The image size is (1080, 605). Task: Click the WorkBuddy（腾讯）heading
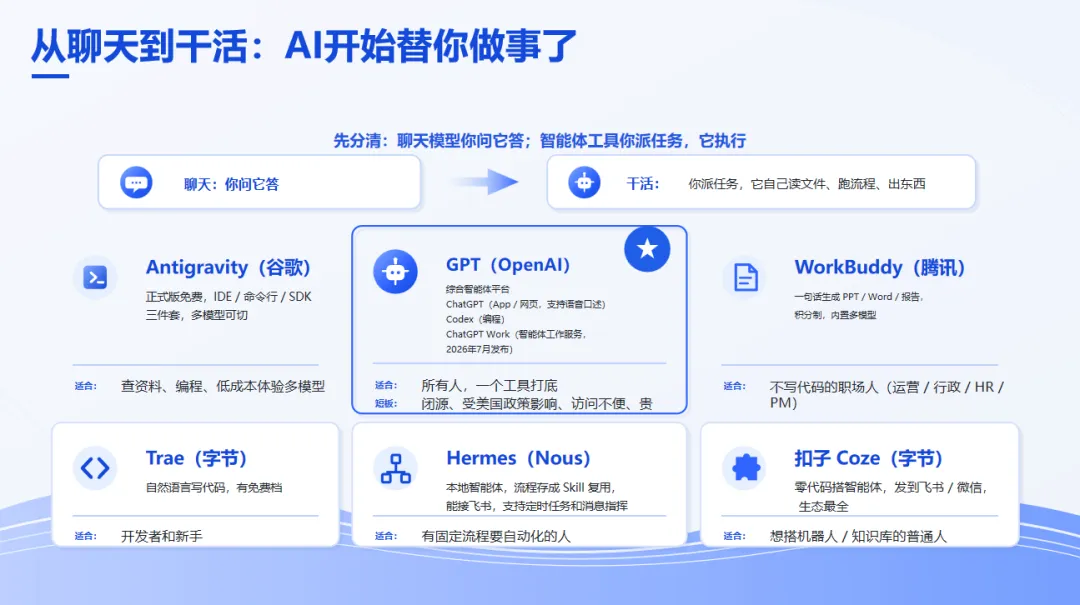click(x=880, y=267)
